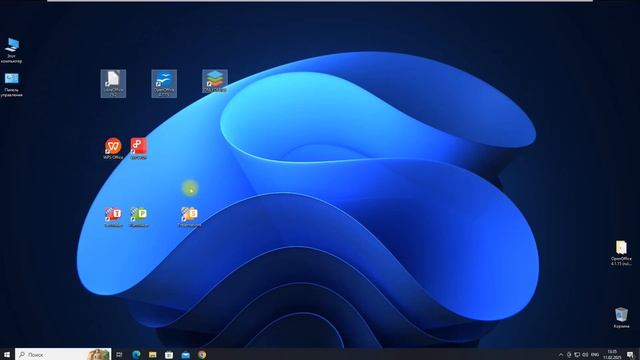Select the Recycle Bin icon
The width and height of the screenshot is (640, 360).
[621, 318]
